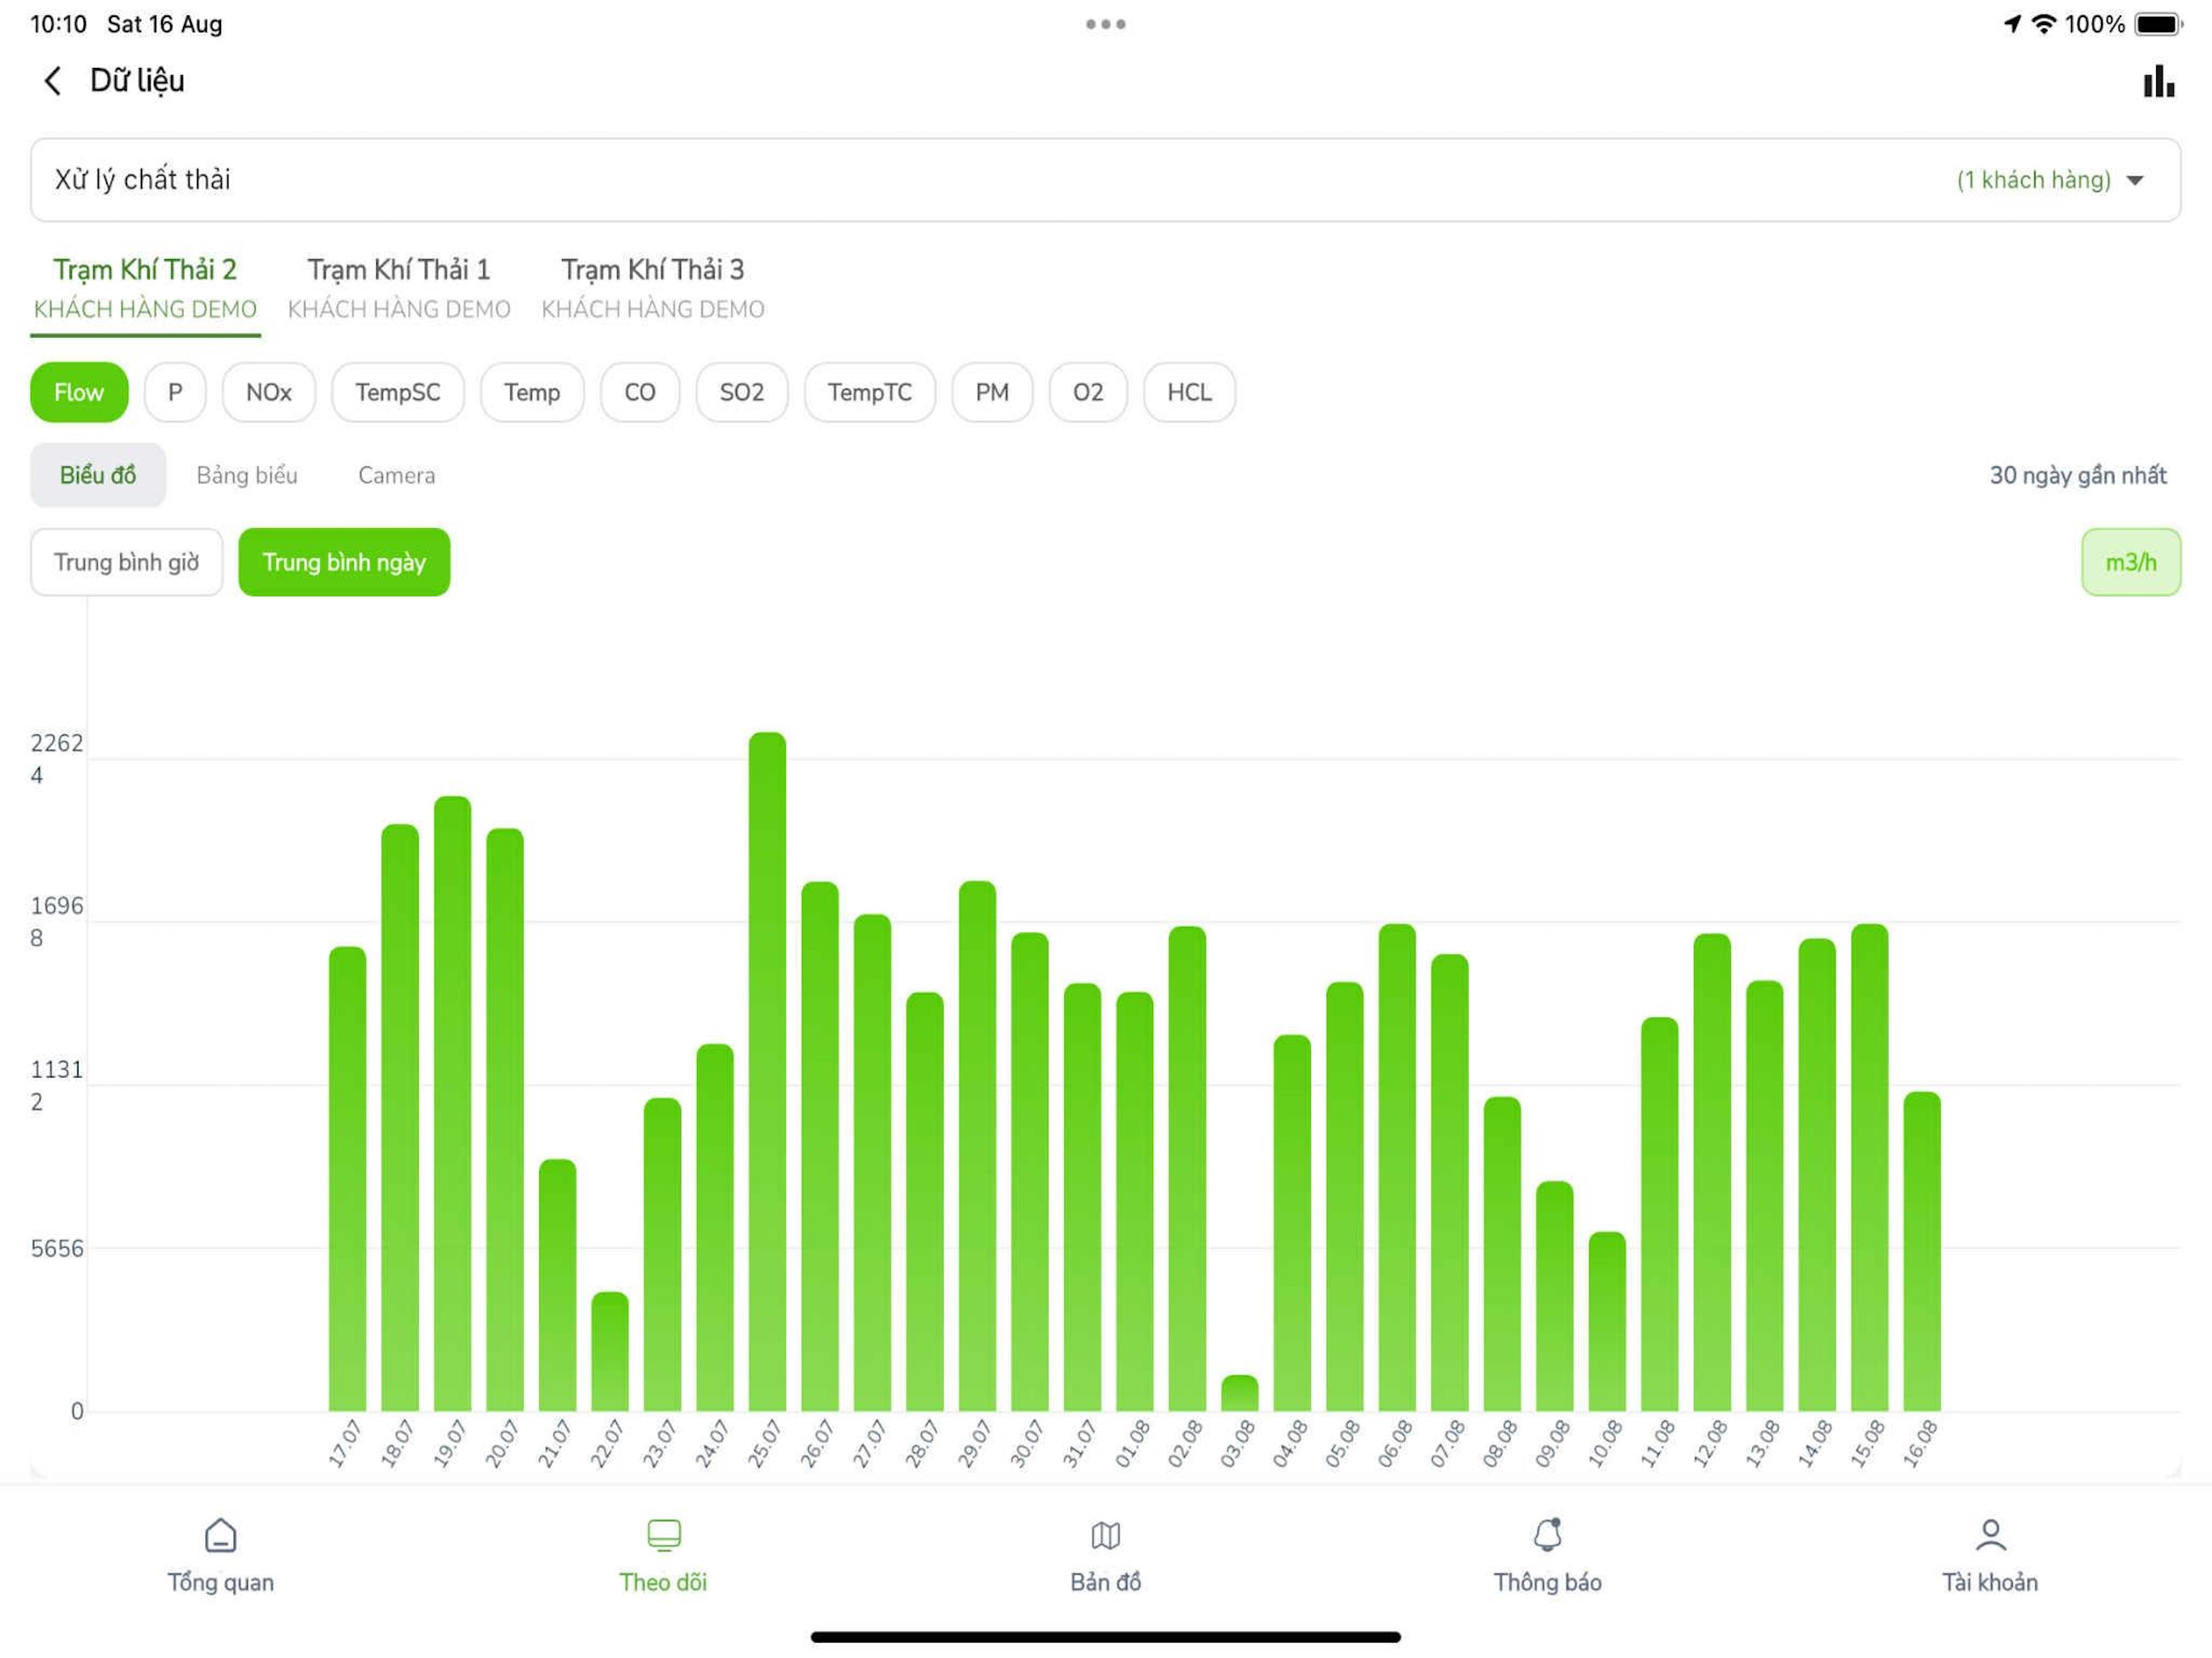Open the Thông báo bell icon
This screenshot has width=2212, height=1658.
click(1548, 1534)
